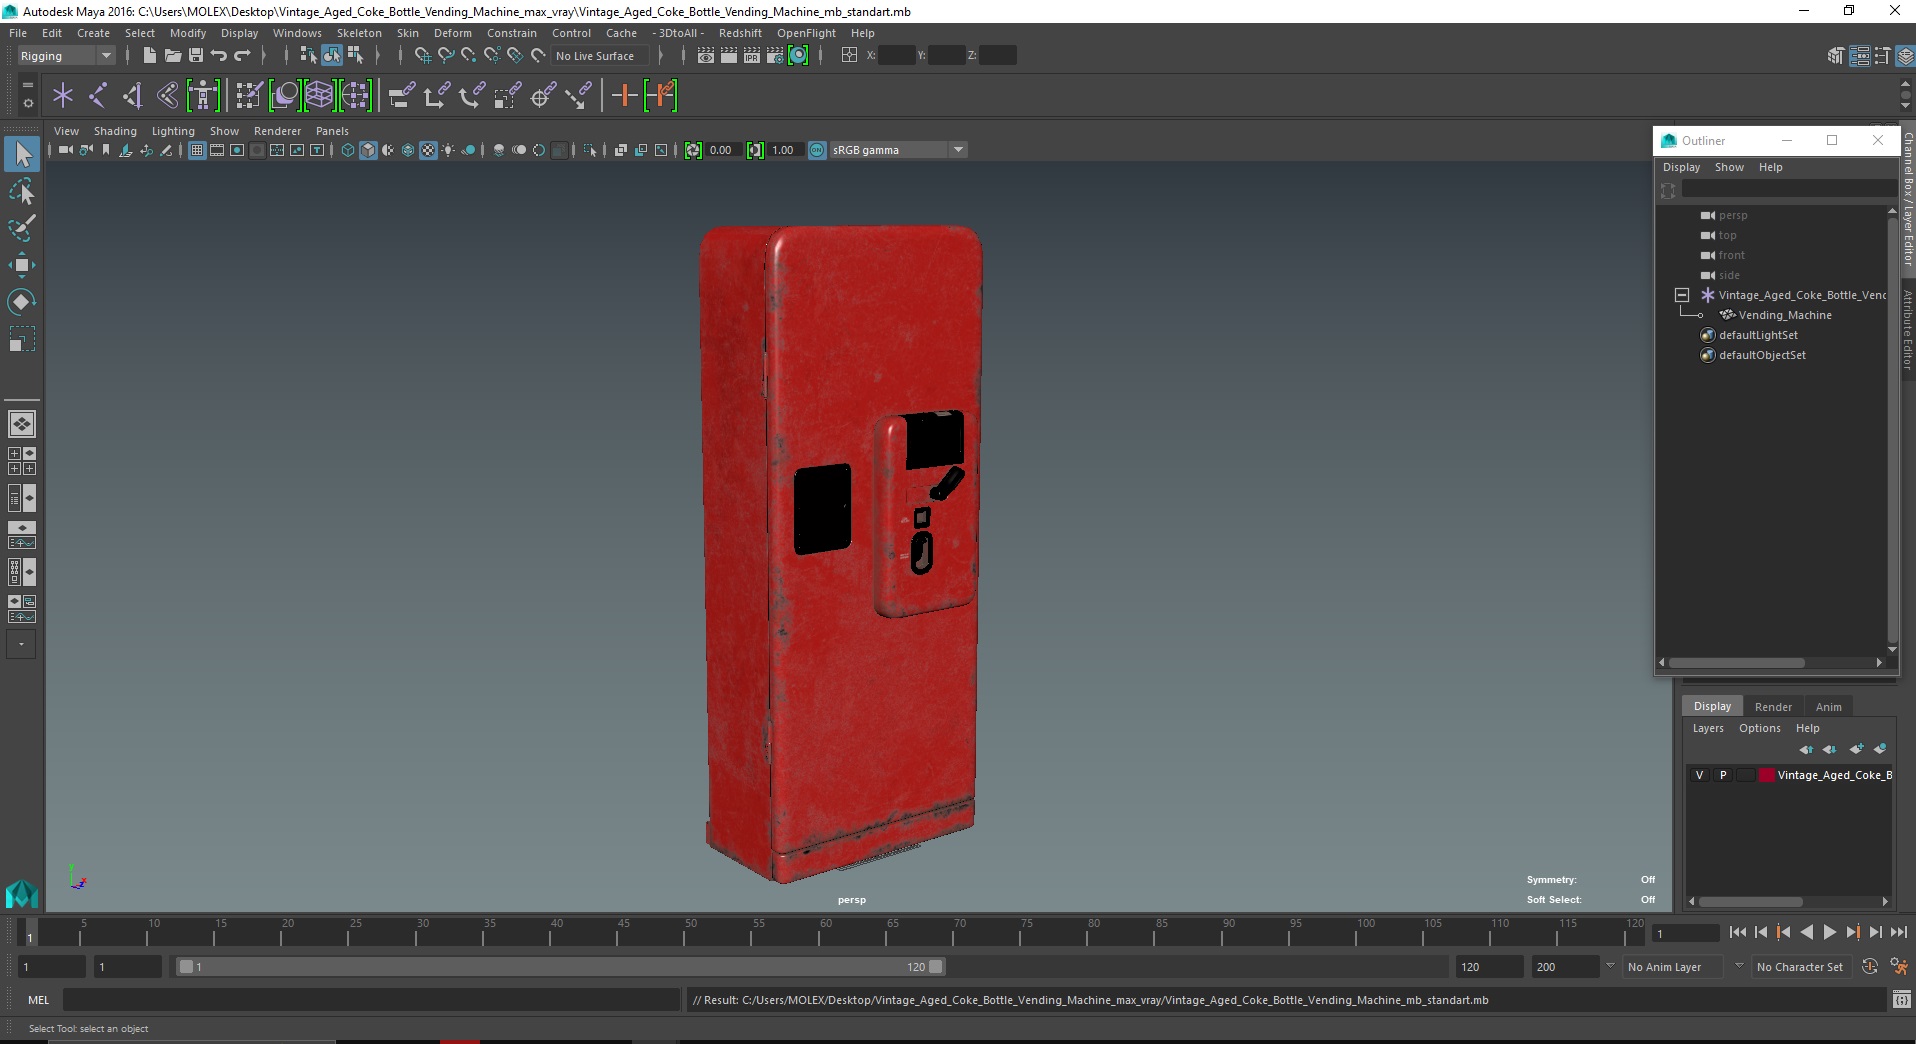Open the Render Settings icon
Image resolution: width=1916 pixels, height=1044 pixels.
coord(775,56)
